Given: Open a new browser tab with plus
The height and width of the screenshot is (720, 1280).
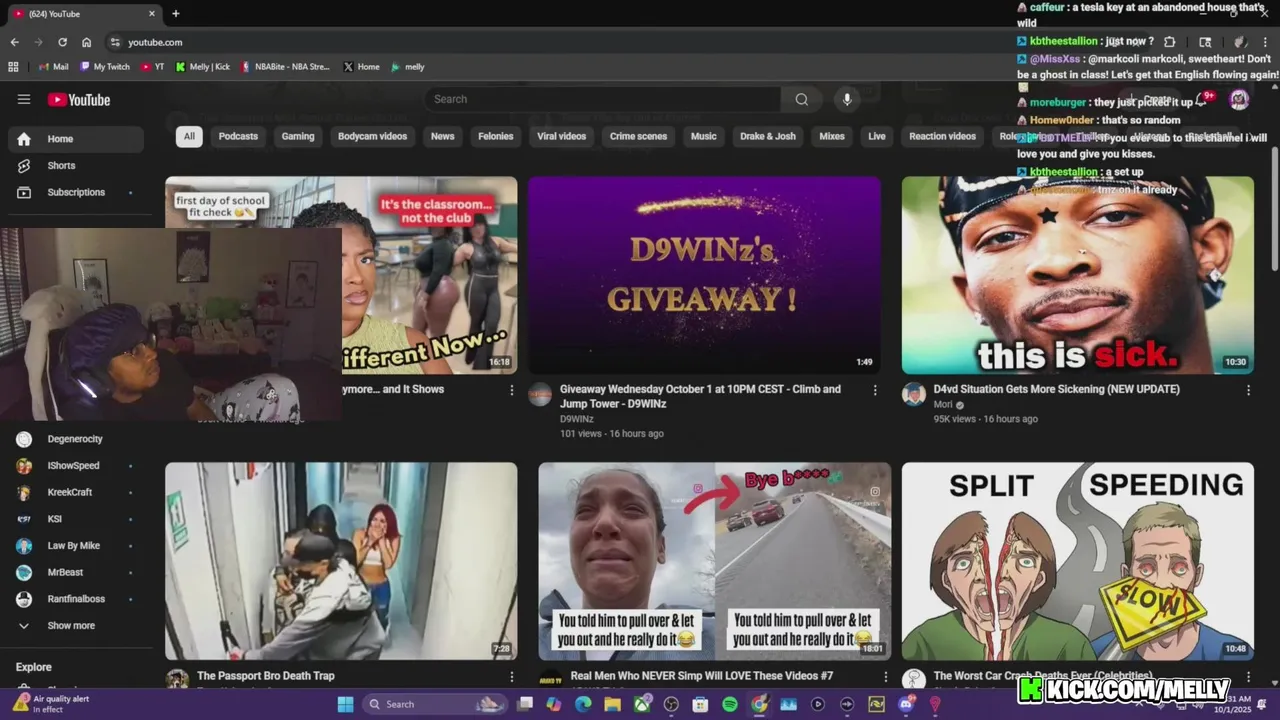Looking at the screenshot, I should click(176, 13).
